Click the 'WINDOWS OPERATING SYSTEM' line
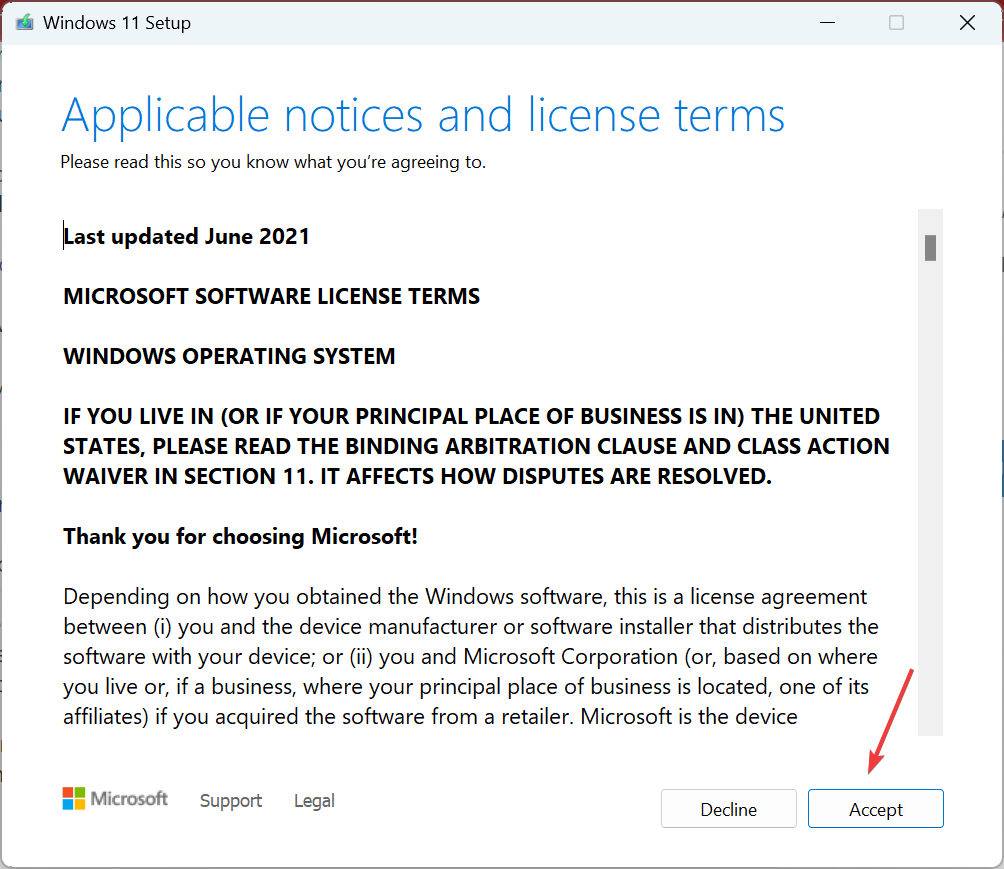The height and width of the screenshot is (869, 1004). pyautogui.click(x=229, y=356)
